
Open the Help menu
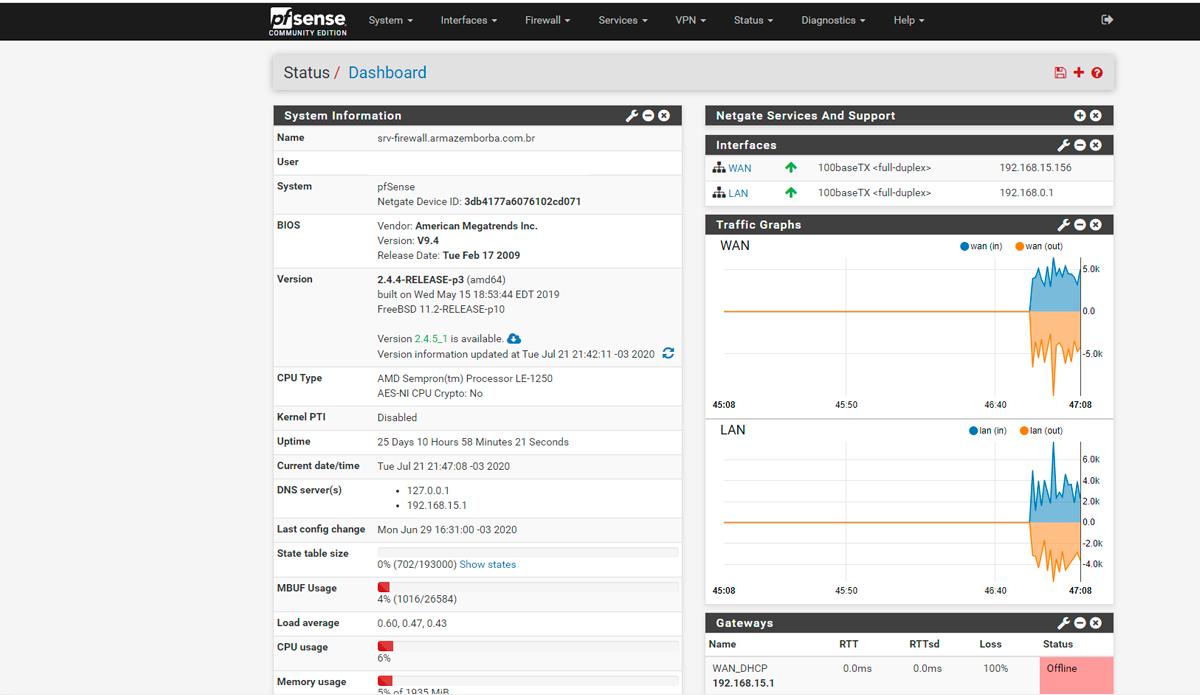(x=908, y=20)
